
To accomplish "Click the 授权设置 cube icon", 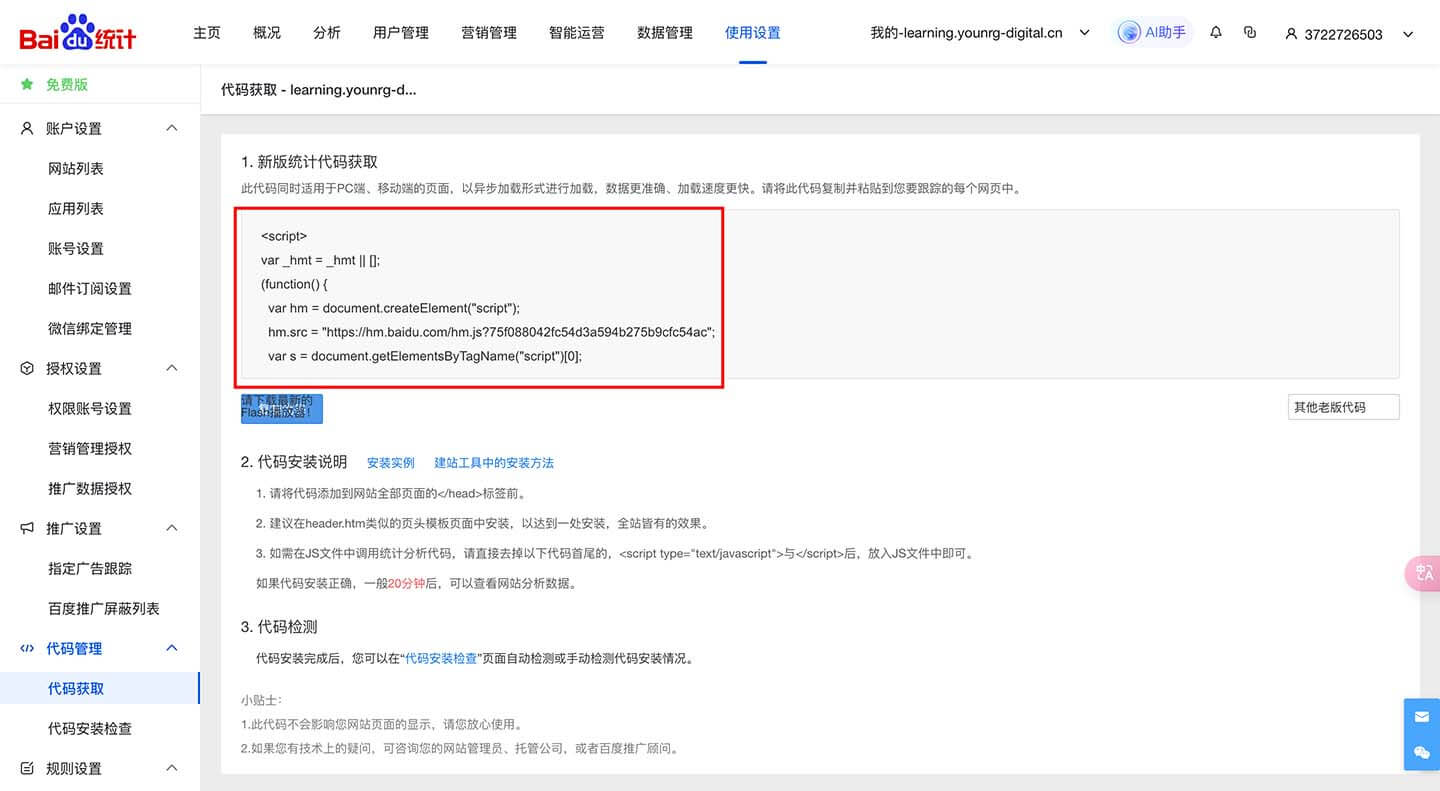I will coord(27,368).
